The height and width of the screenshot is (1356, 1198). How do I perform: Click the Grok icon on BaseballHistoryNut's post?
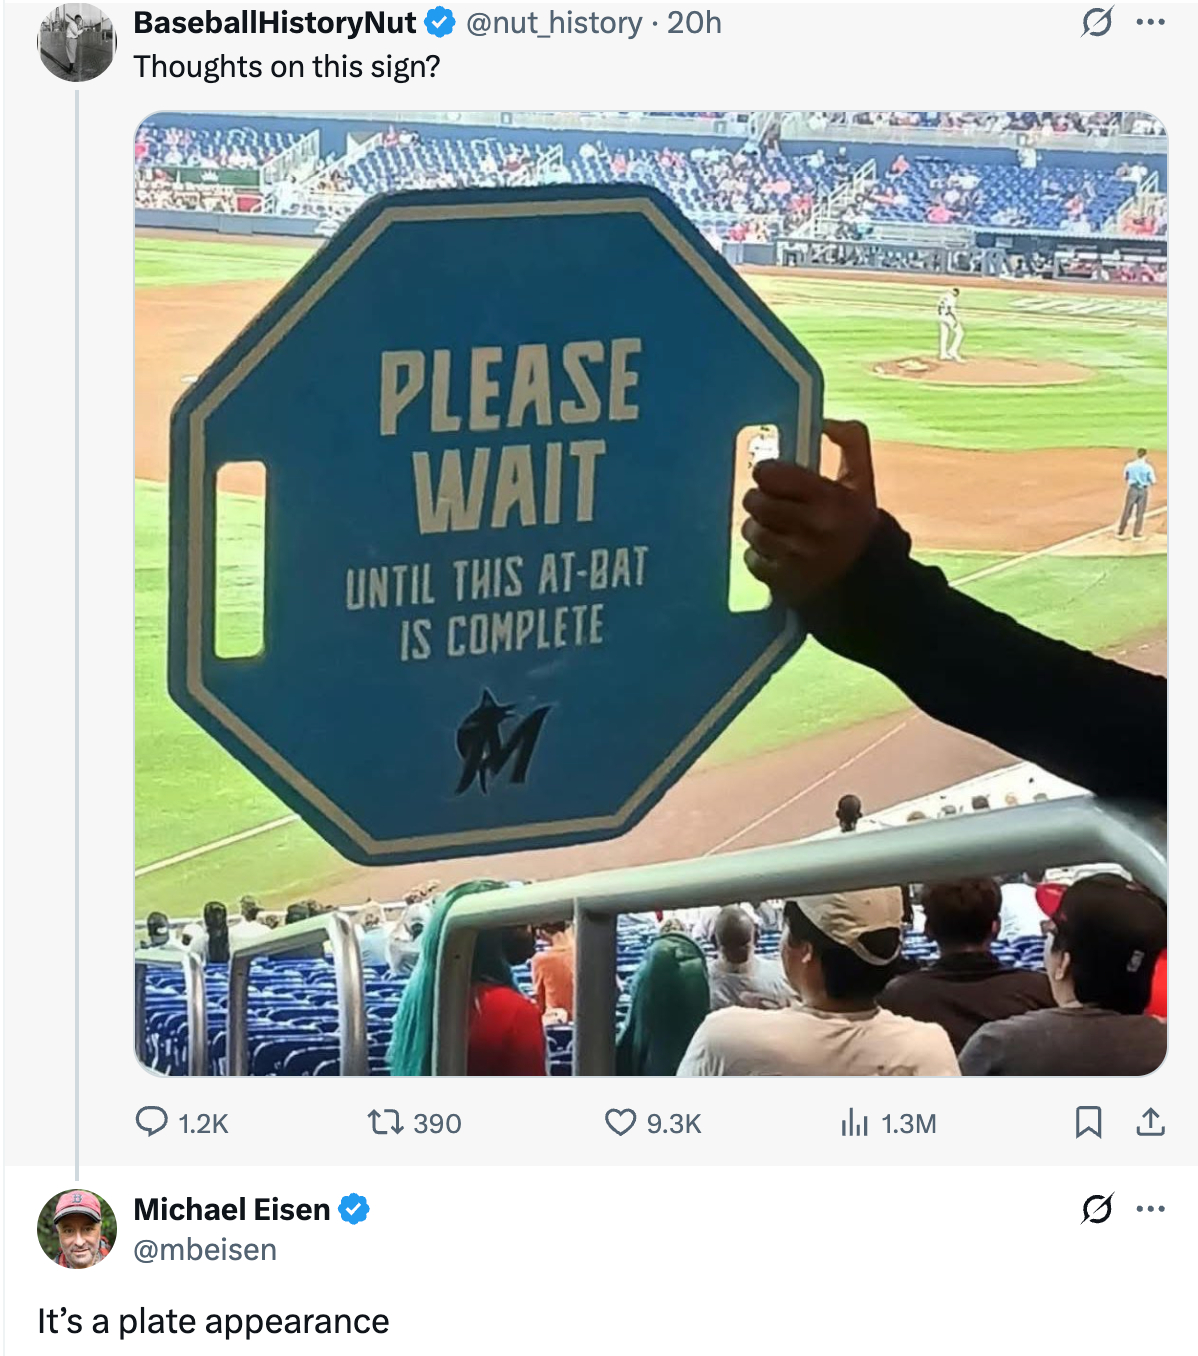pos(1097,22)
